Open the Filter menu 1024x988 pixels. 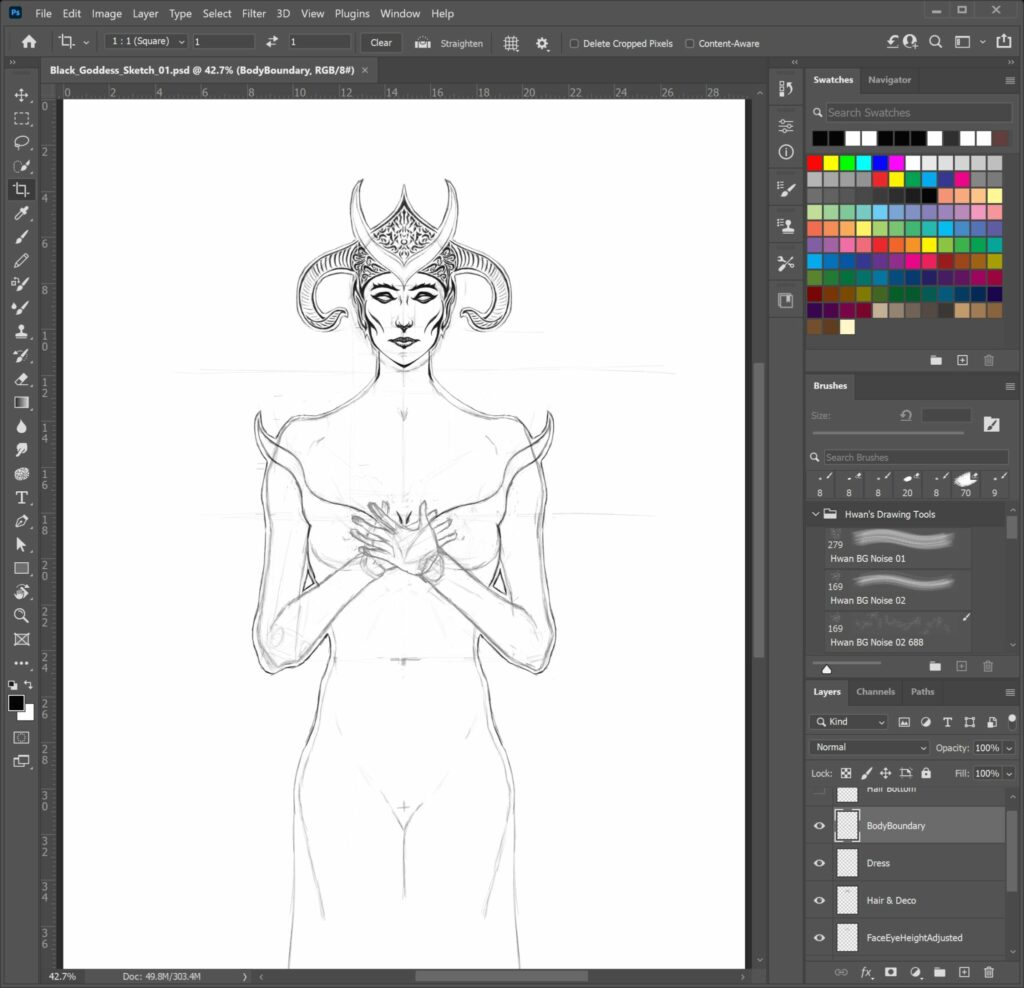click(254, 14)
